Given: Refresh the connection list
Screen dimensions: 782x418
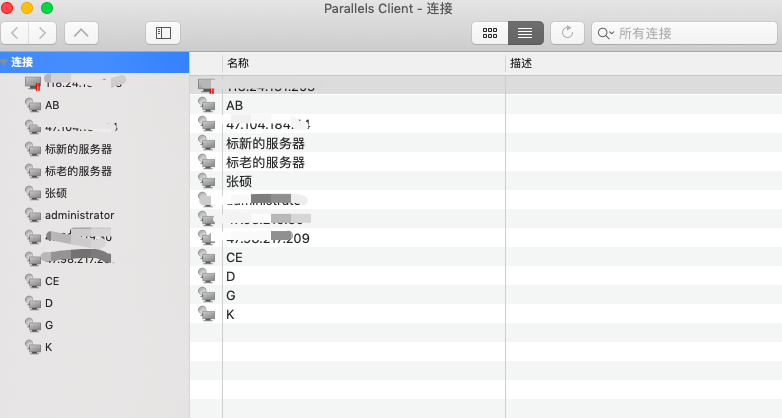Looking at the screenshot, I should tap(567, 33).
